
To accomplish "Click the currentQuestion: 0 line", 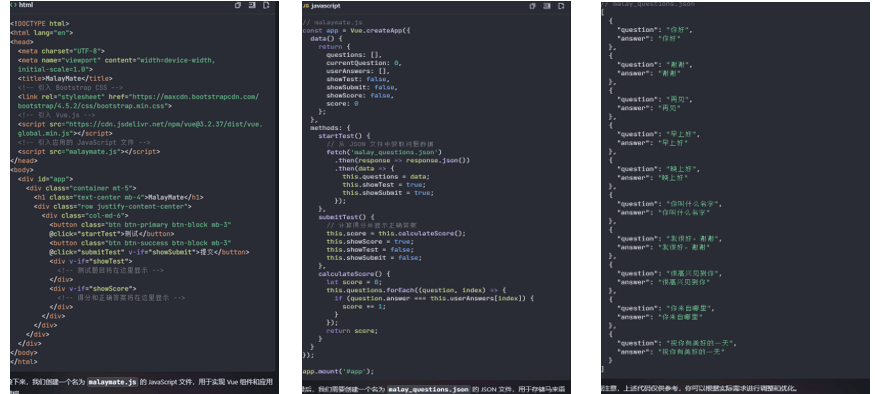I will [x=364, y=63].
